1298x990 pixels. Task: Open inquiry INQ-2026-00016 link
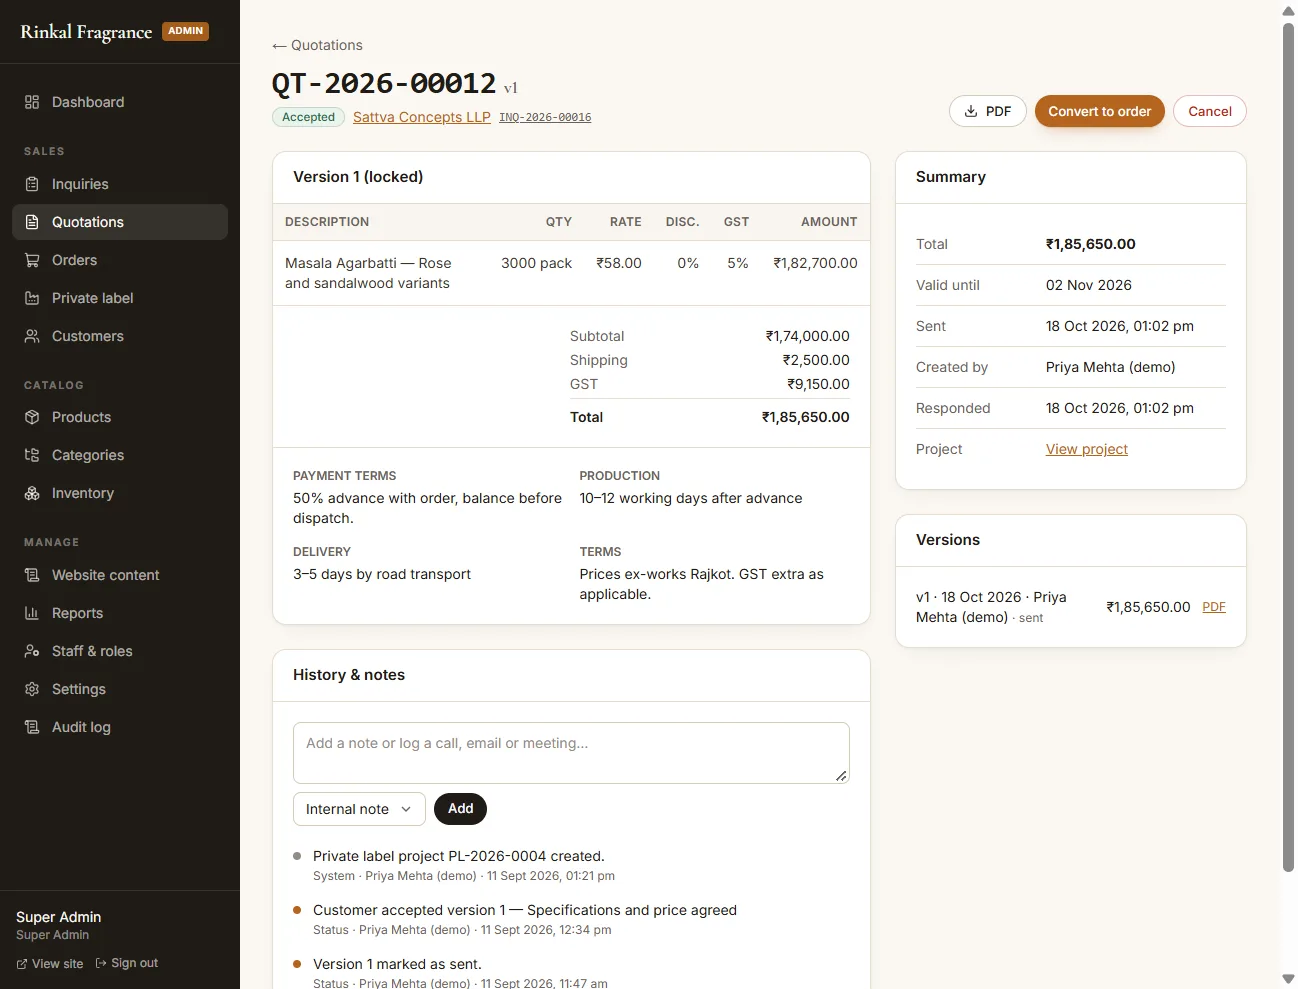(x=545, y=117)
